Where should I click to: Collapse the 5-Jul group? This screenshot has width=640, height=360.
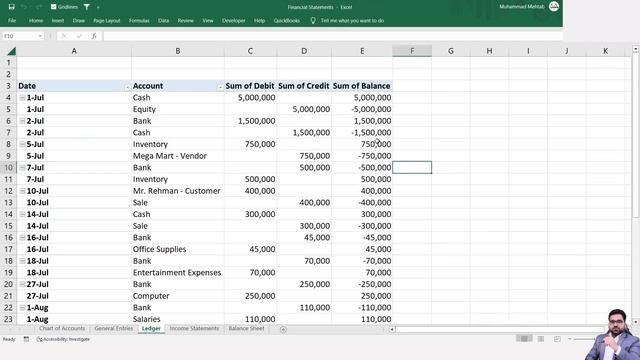pyautogui.click(x=22, y=144)
